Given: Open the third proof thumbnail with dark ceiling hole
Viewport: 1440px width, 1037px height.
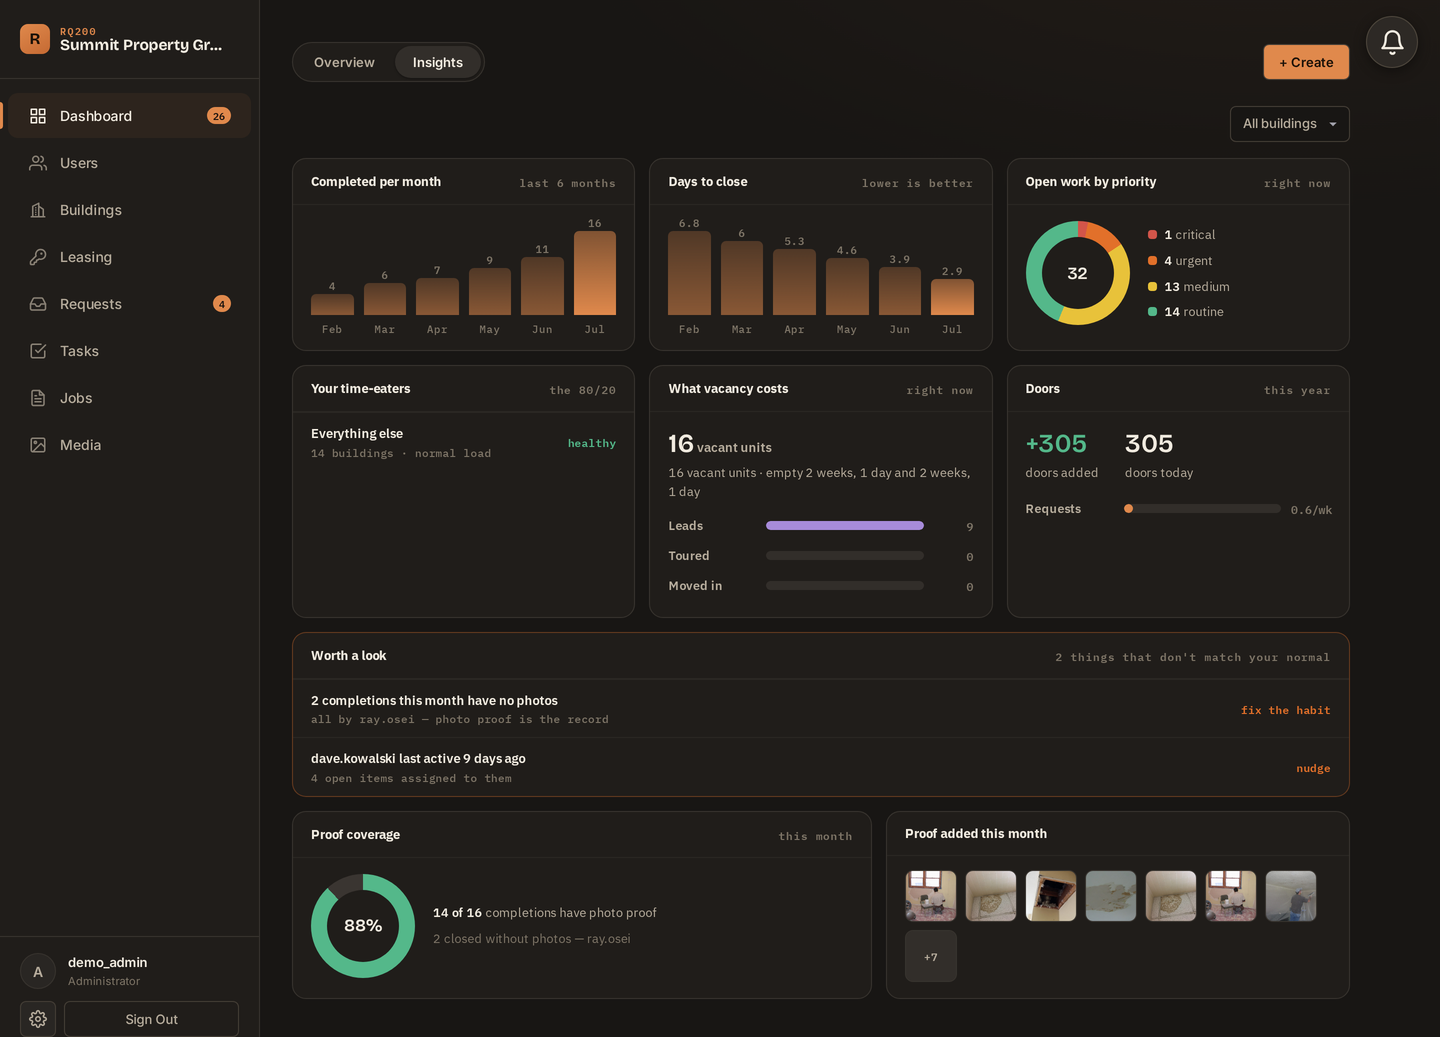Looking at the screenshot, I should (x=1051, y=896).
